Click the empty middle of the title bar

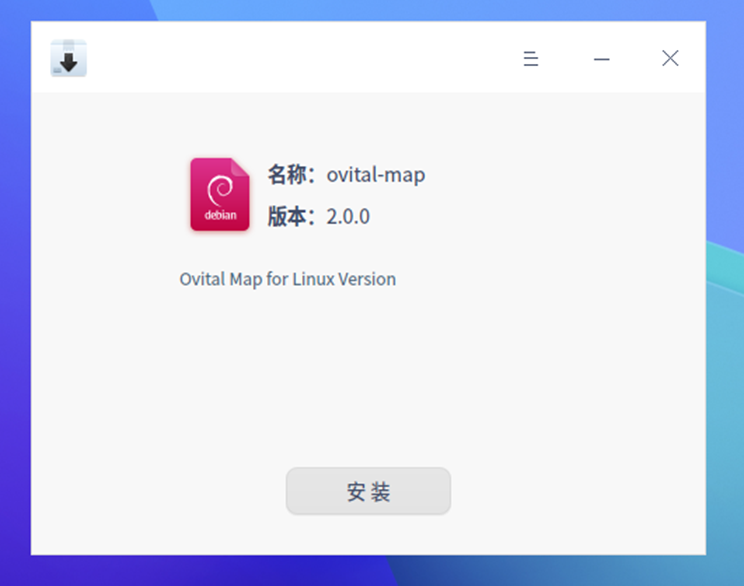click(300, 59)
